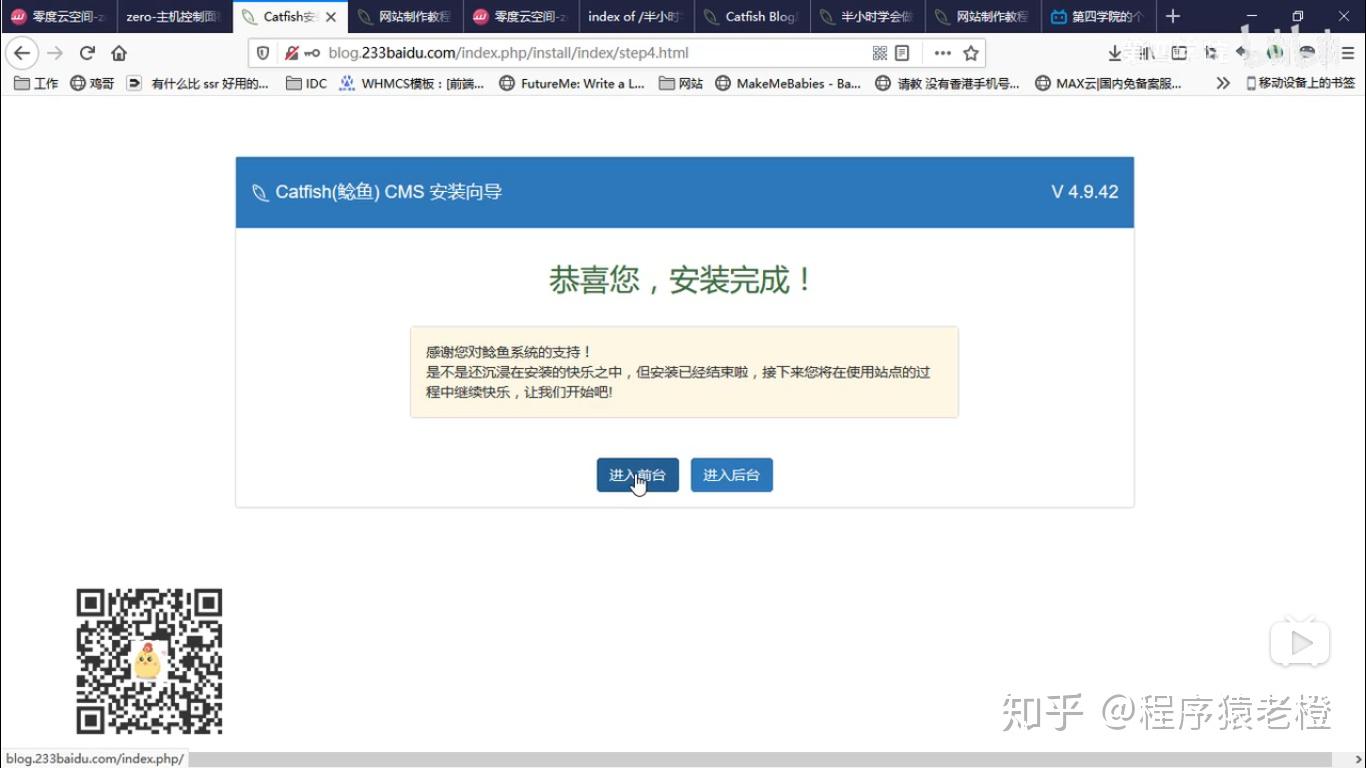Open the Catfish Blog tab
1366x768 pixels.
tap(752, 17)
